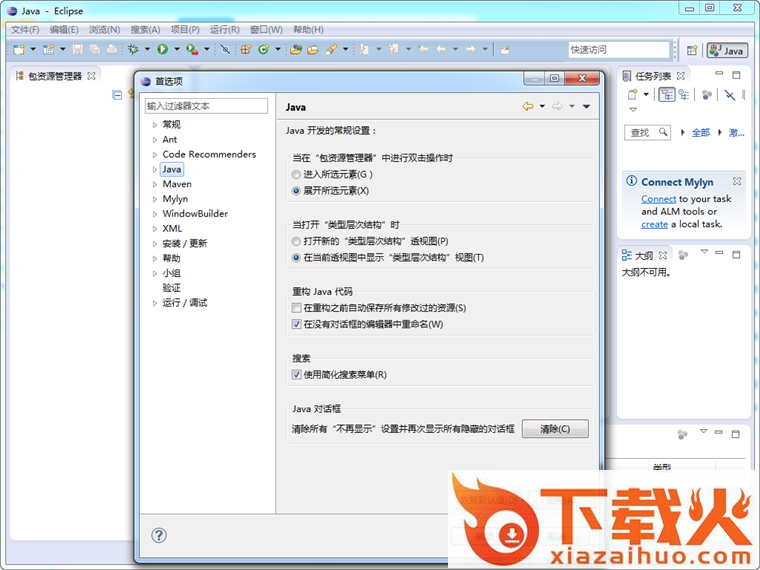760x570 pixels.
Task: Click the help question mark icon in preferences
Action: [159, 535]
